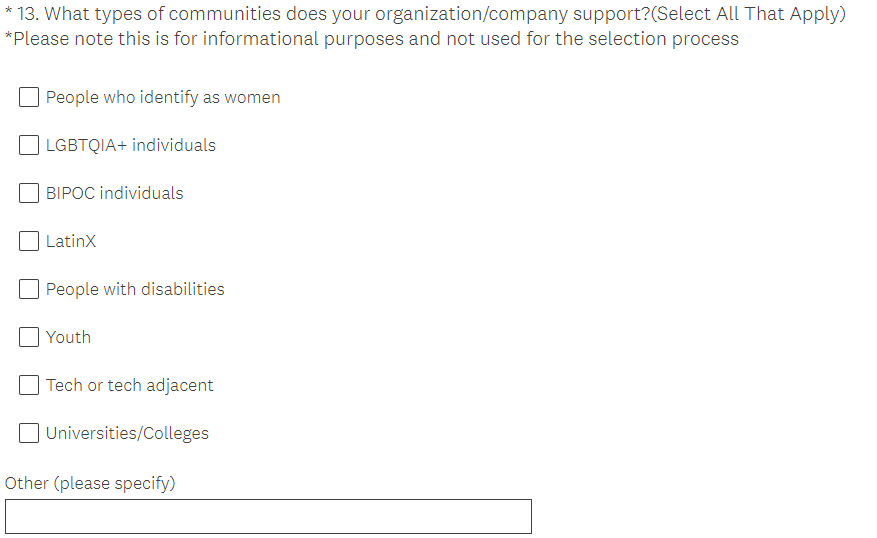Click the 'Universities/Colleges' label text
The image size is (877, 538).
(127, 433)
